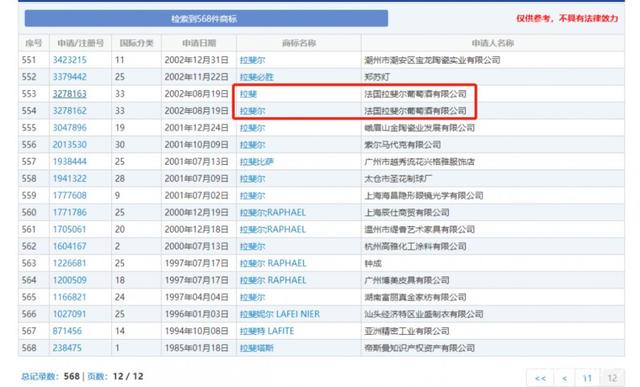Click the date 2002年12月31日
The height and width of the screenshot is (387, 640).
(196, 60)
